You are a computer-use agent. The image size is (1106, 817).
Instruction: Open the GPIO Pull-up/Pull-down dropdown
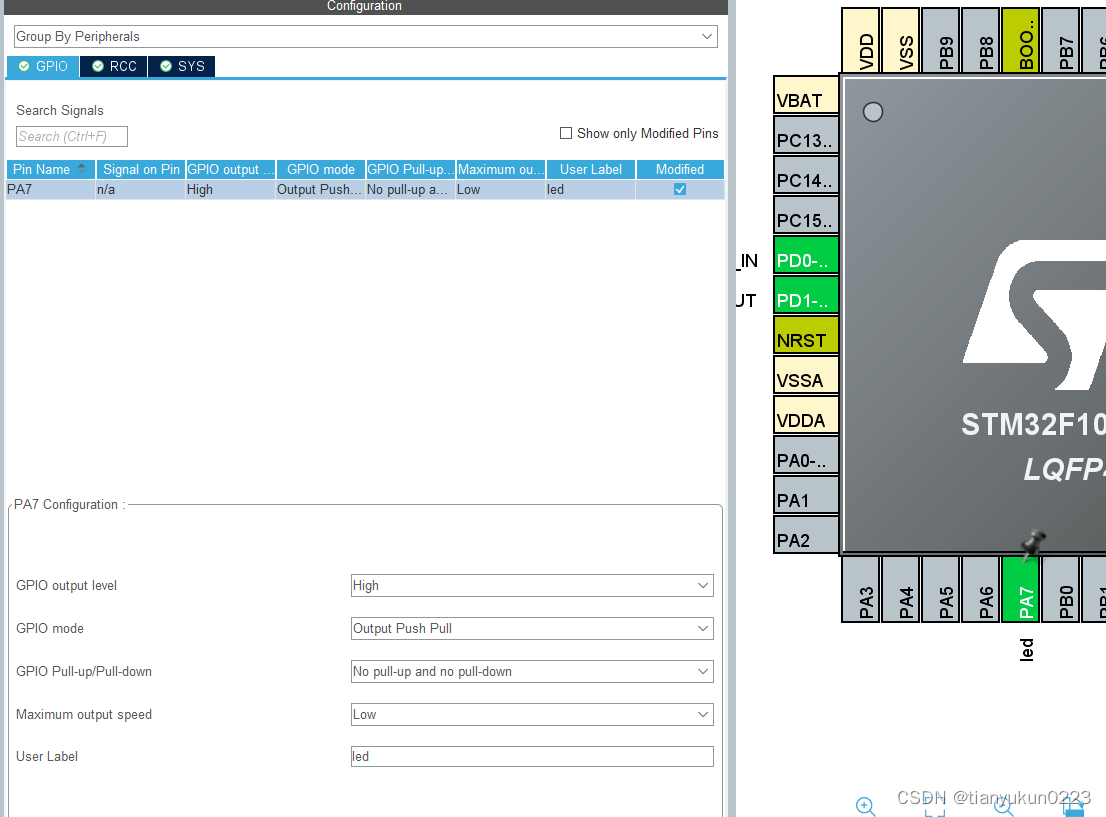tap(532, 672)
